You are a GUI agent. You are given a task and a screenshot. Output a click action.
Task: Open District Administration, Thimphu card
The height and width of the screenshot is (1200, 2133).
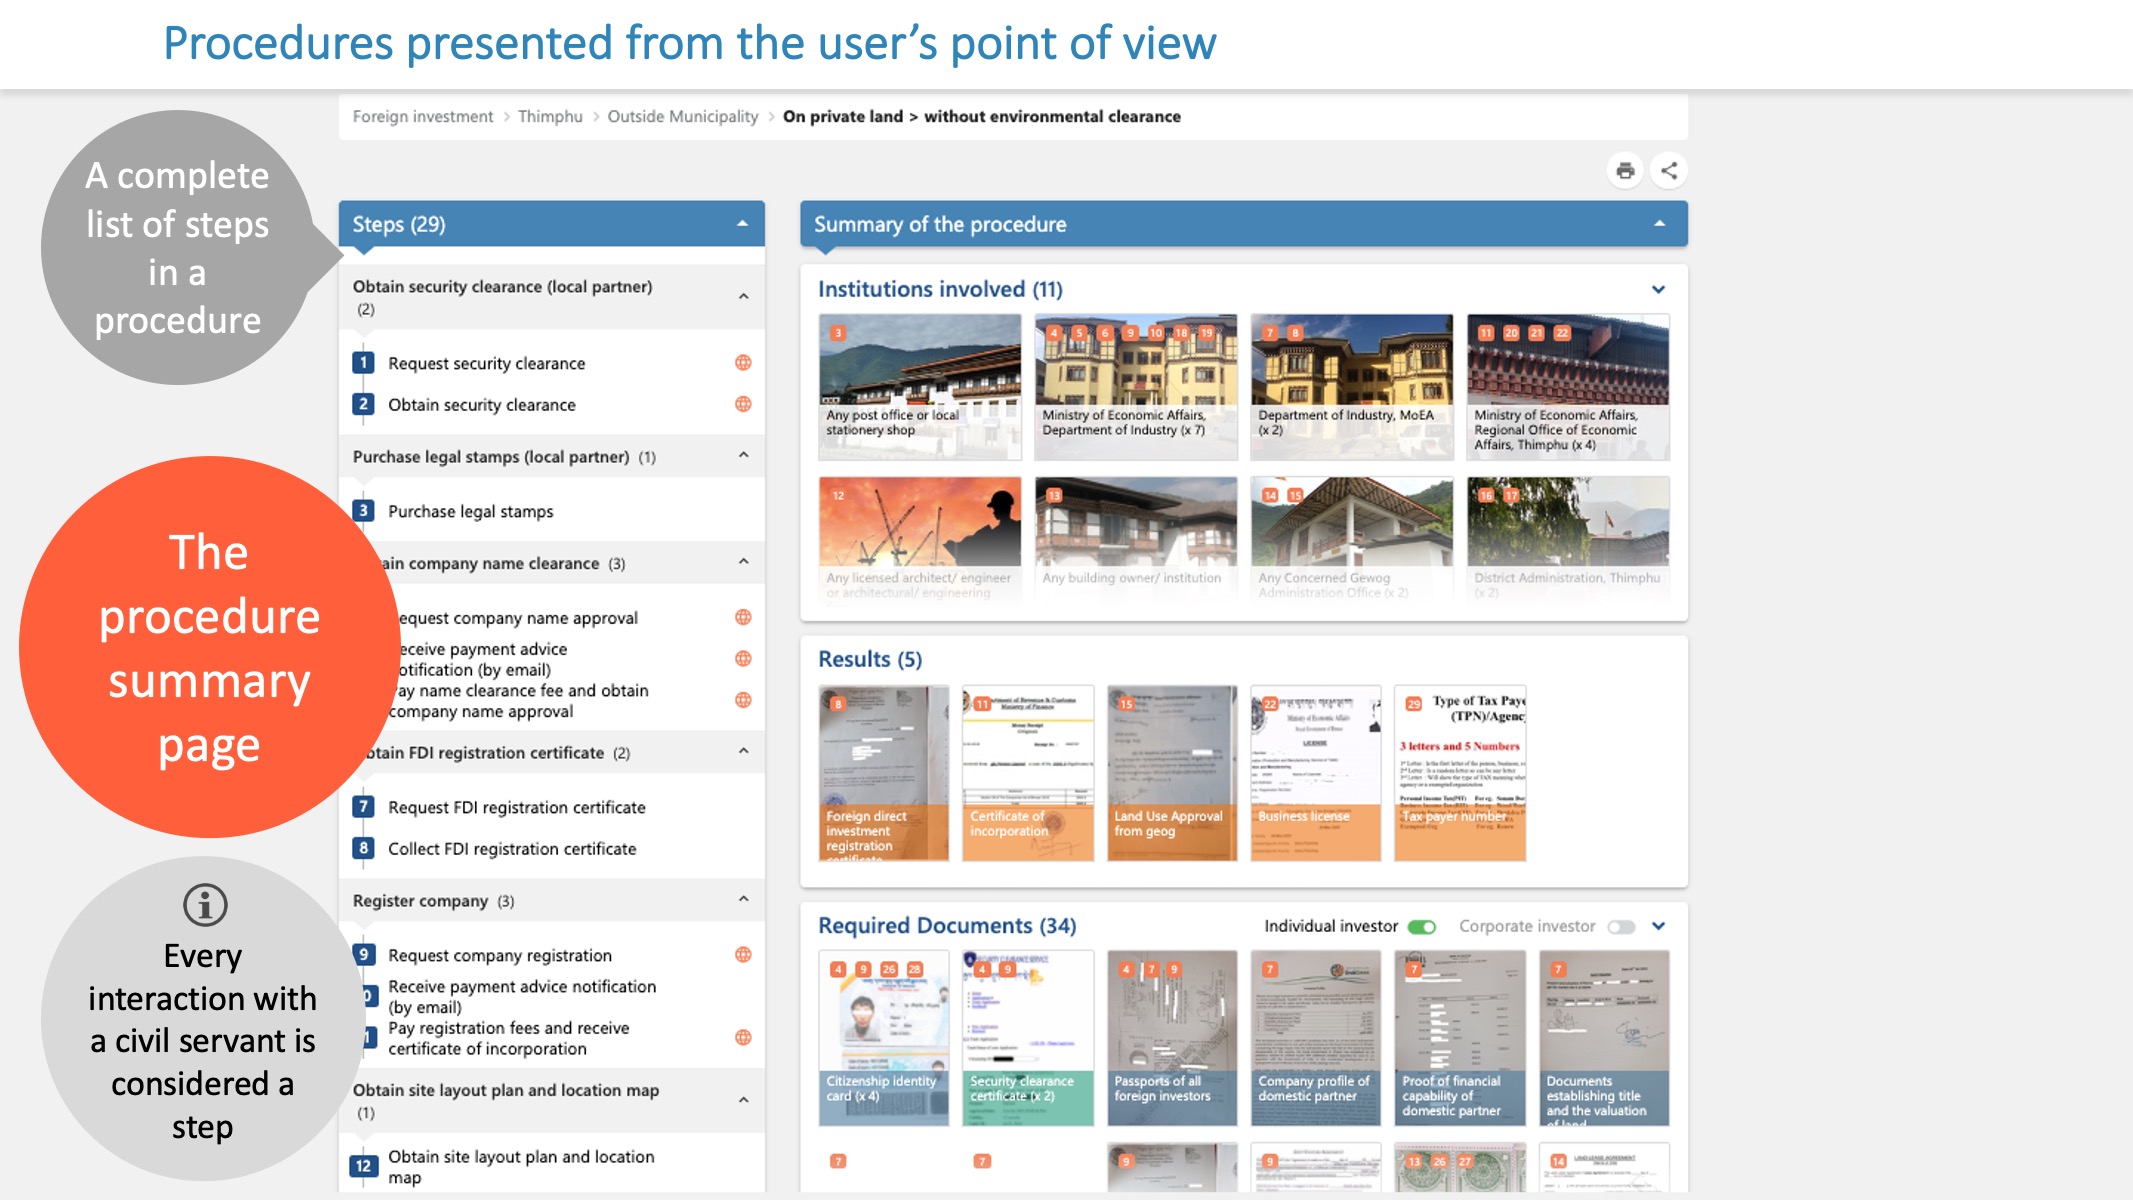click(1568, 539)
